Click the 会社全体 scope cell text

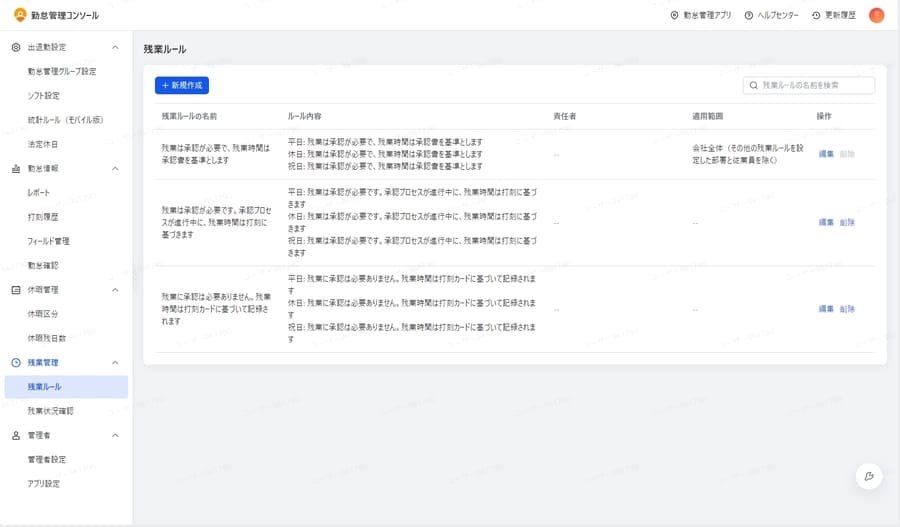pyautogui.click(x=748, y=154)
